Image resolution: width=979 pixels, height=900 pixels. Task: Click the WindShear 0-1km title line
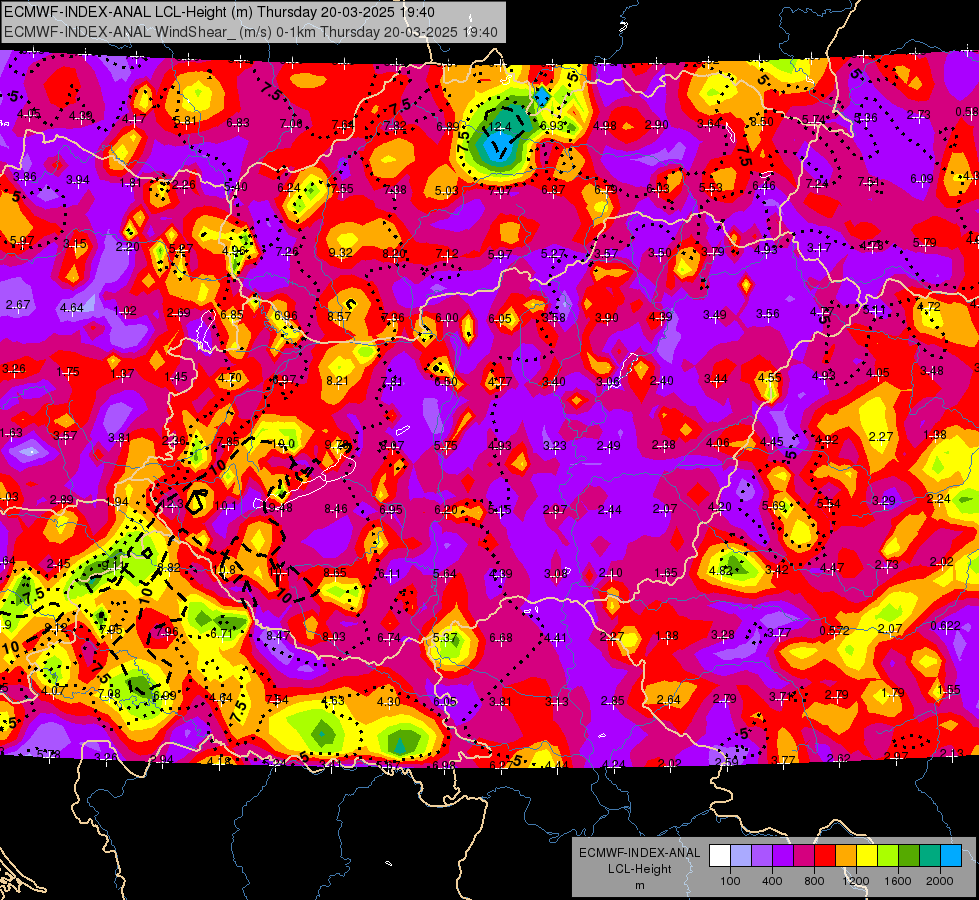point(251,32)
